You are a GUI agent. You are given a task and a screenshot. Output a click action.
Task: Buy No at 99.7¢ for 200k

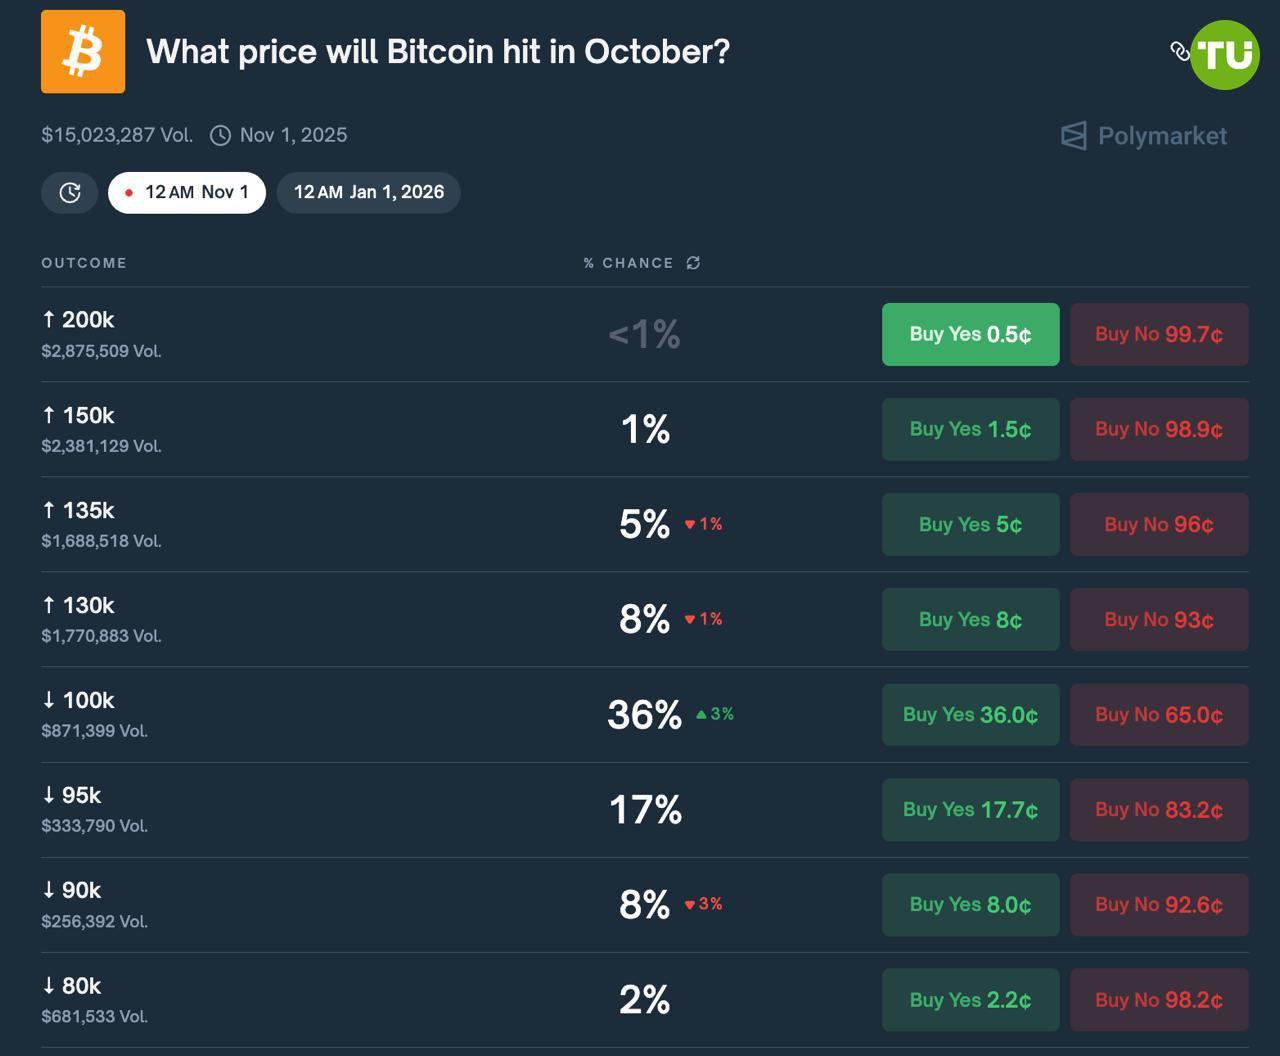1159,334
